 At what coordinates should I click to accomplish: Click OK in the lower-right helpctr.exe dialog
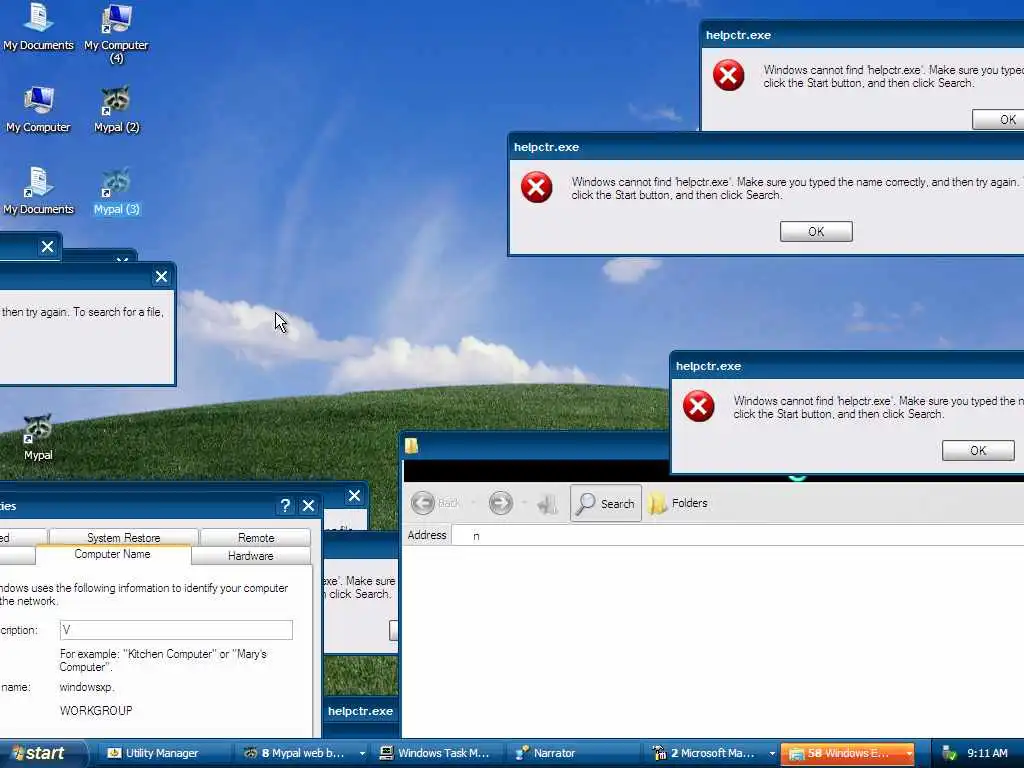(978, 450)
